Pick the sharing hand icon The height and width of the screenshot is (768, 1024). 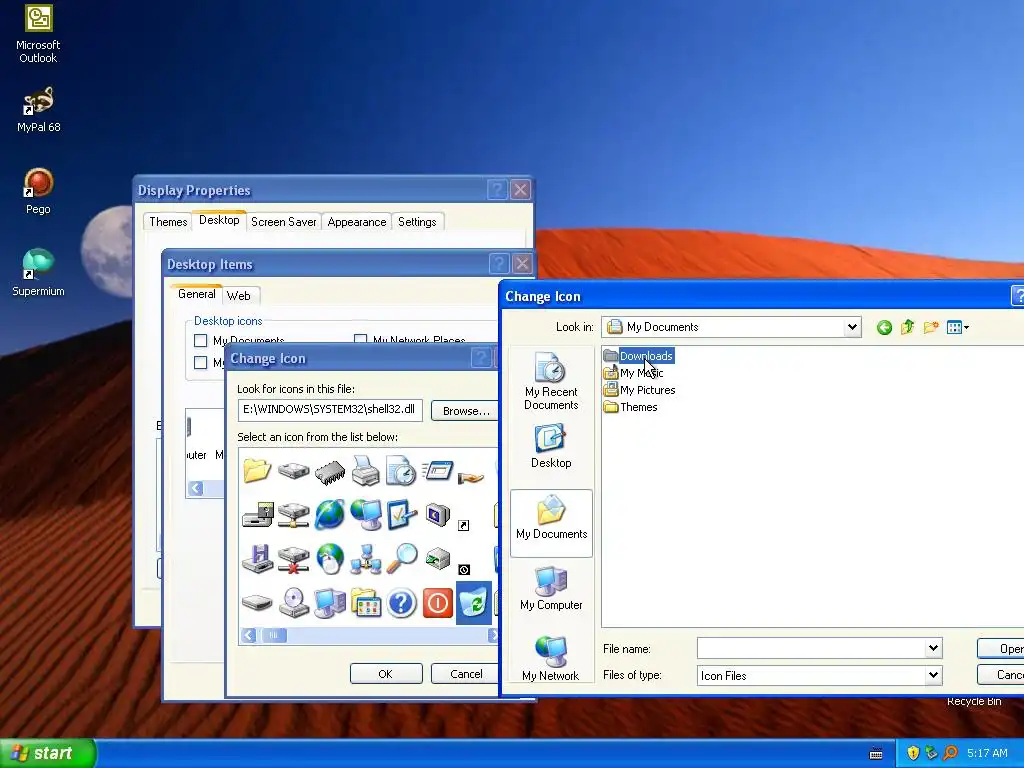(x=471, y=477)
